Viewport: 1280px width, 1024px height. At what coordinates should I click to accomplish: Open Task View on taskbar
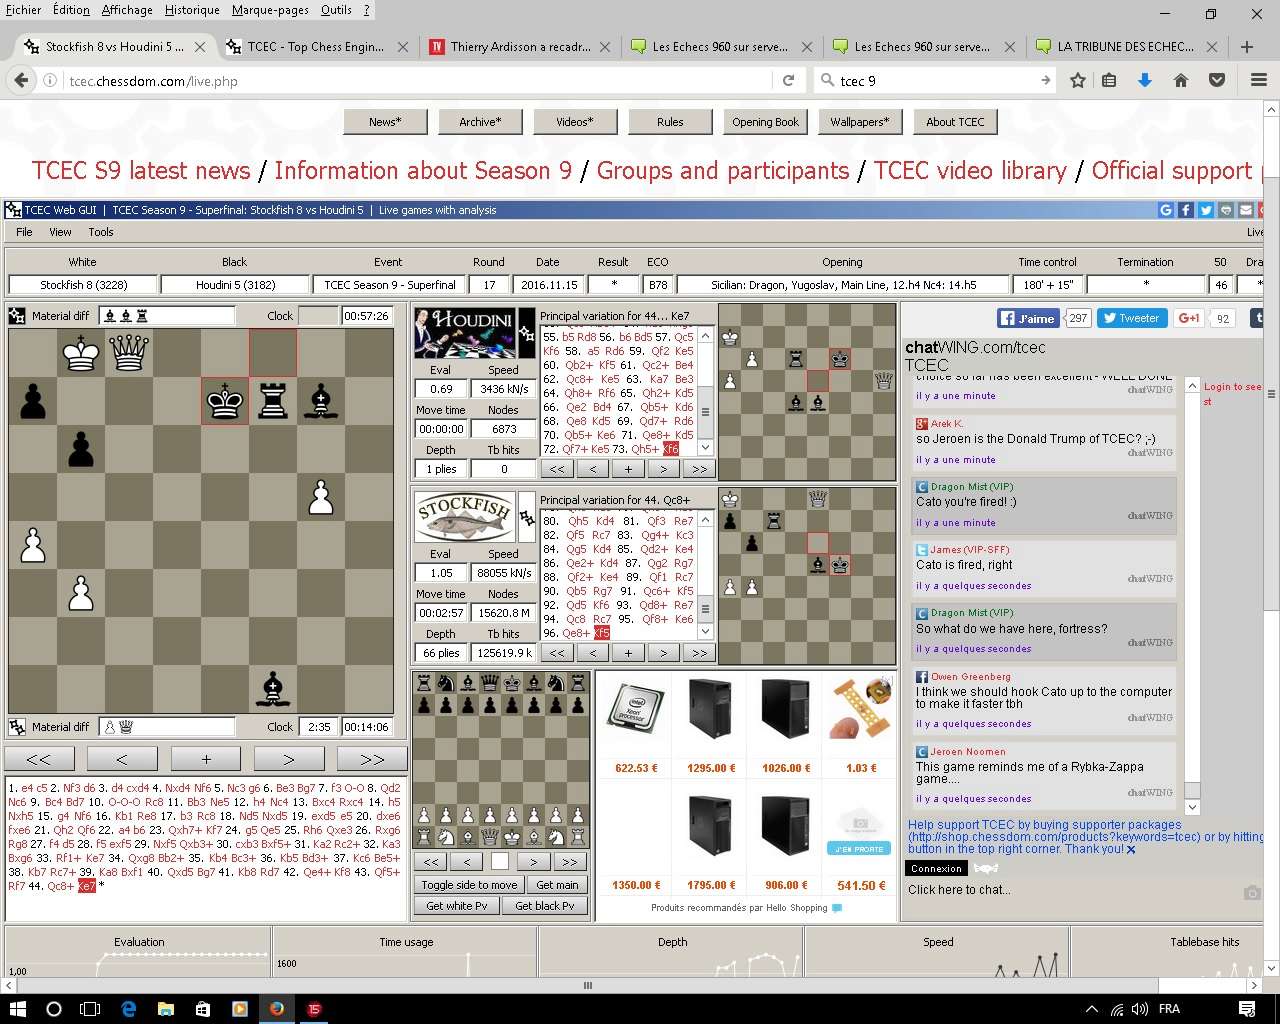coord(90,1009)
